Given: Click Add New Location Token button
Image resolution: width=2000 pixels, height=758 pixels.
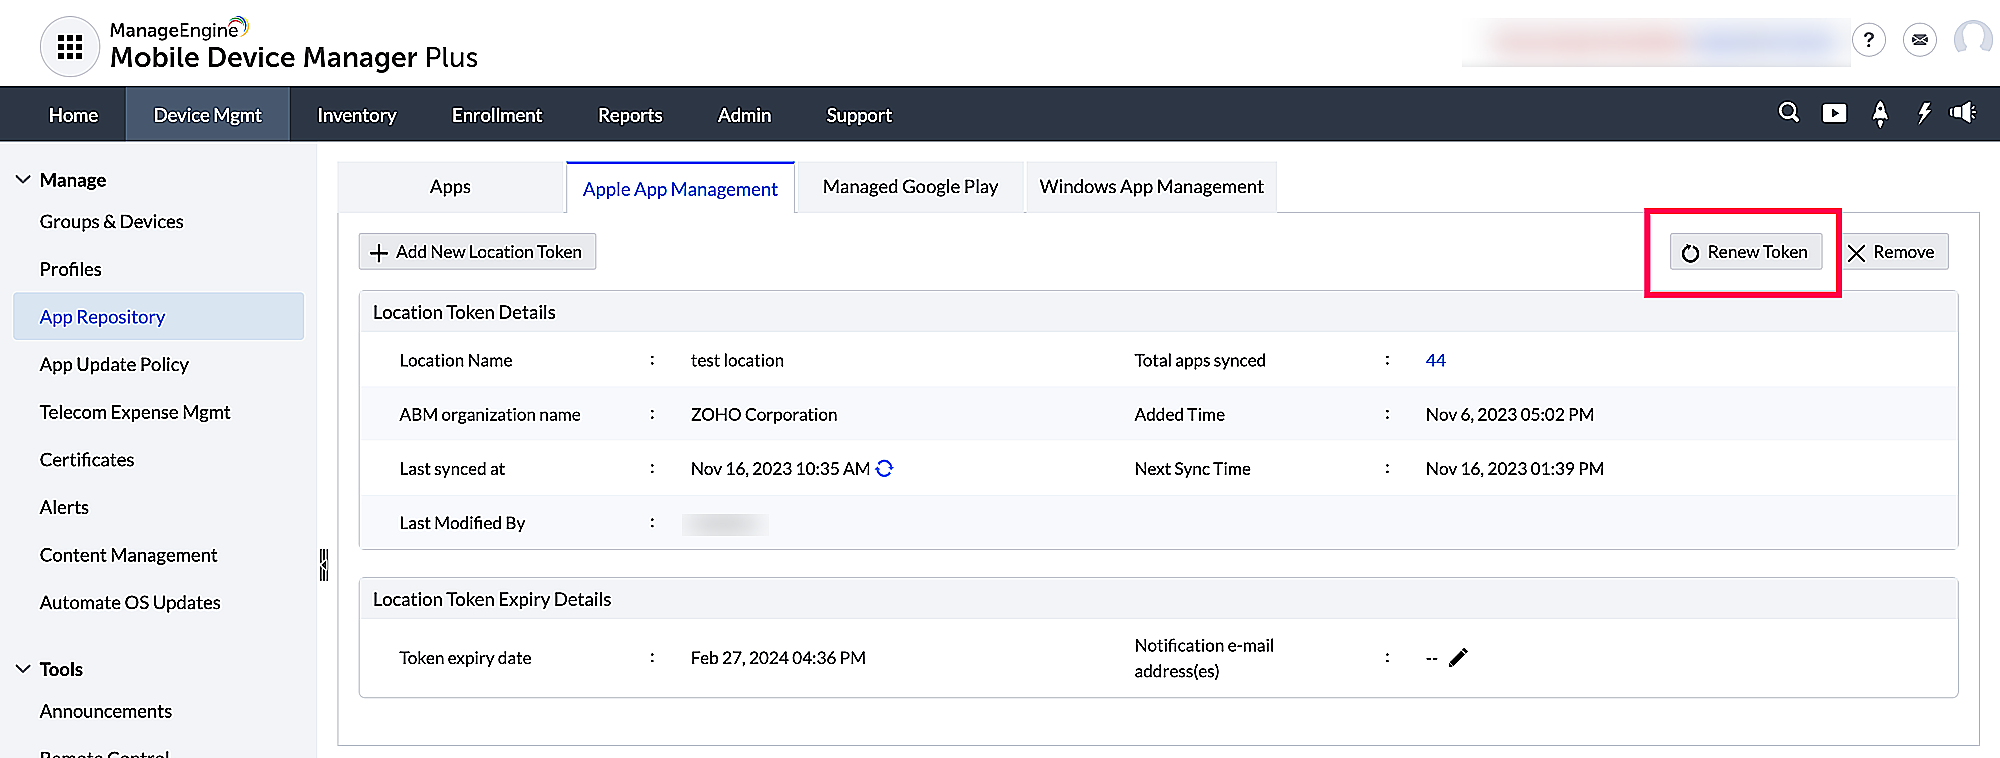Looking at the screenshot, I should point(477,252).
